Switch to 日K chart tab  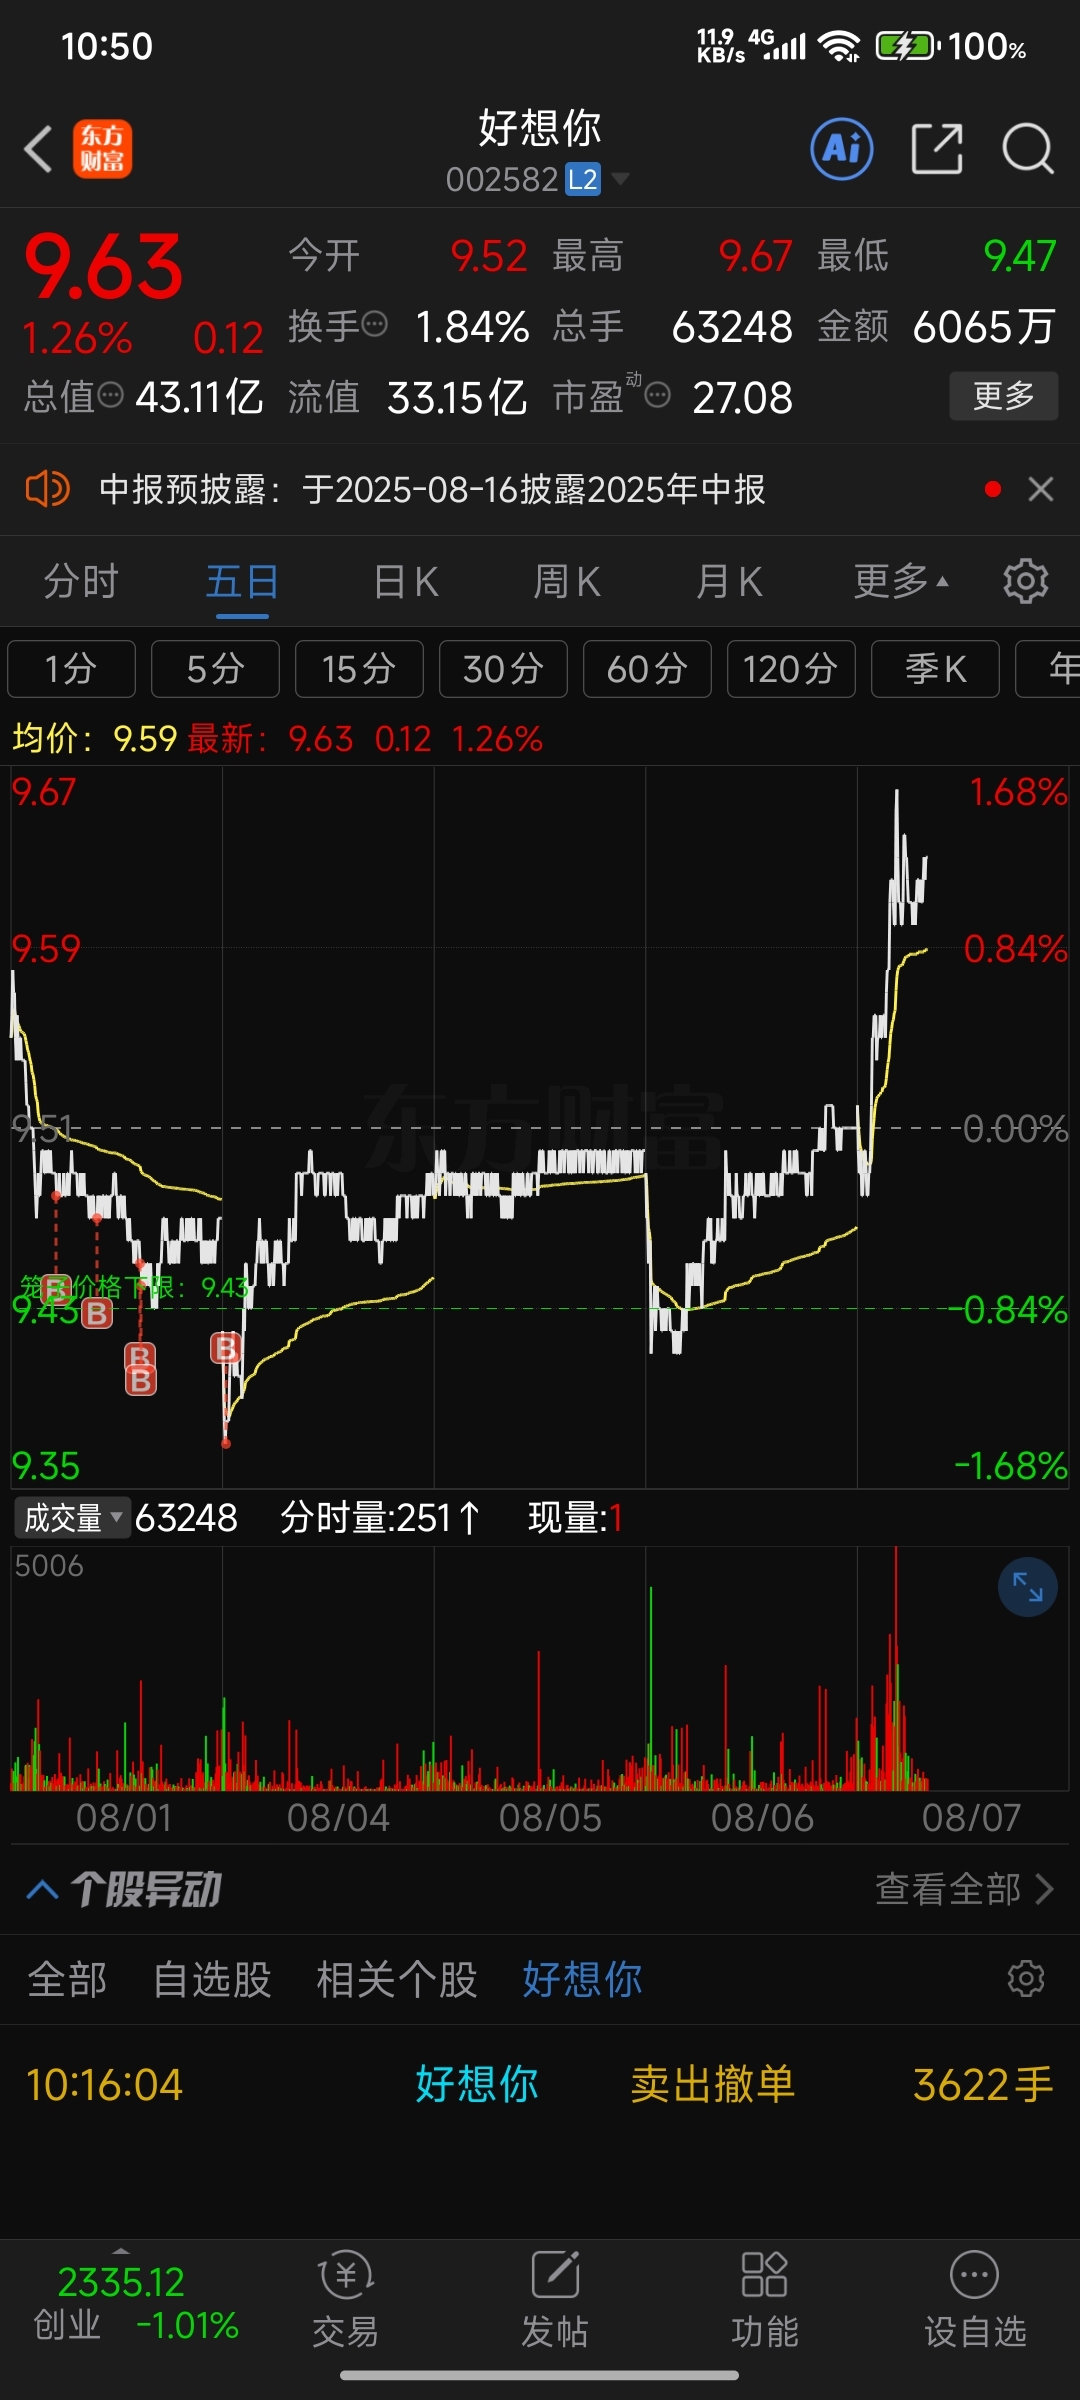(405, 581)
